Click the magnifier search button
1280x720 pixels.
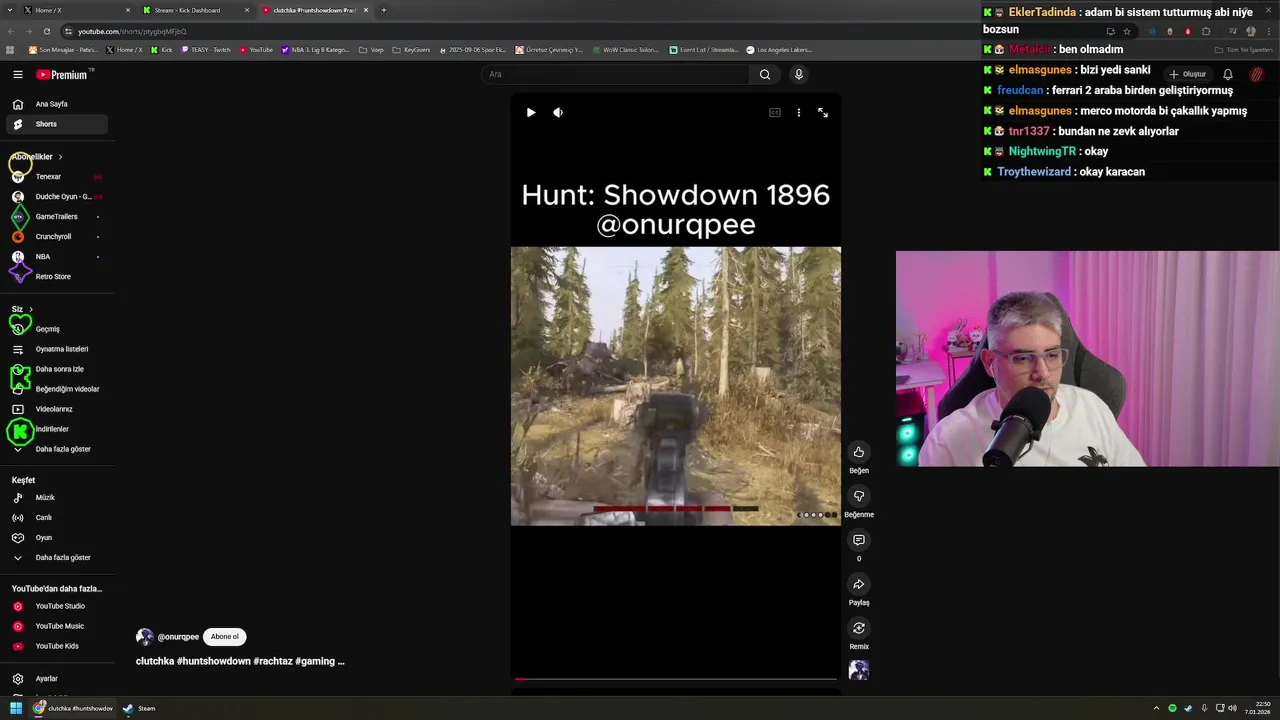pyautogui.click(x=765, y=74)
